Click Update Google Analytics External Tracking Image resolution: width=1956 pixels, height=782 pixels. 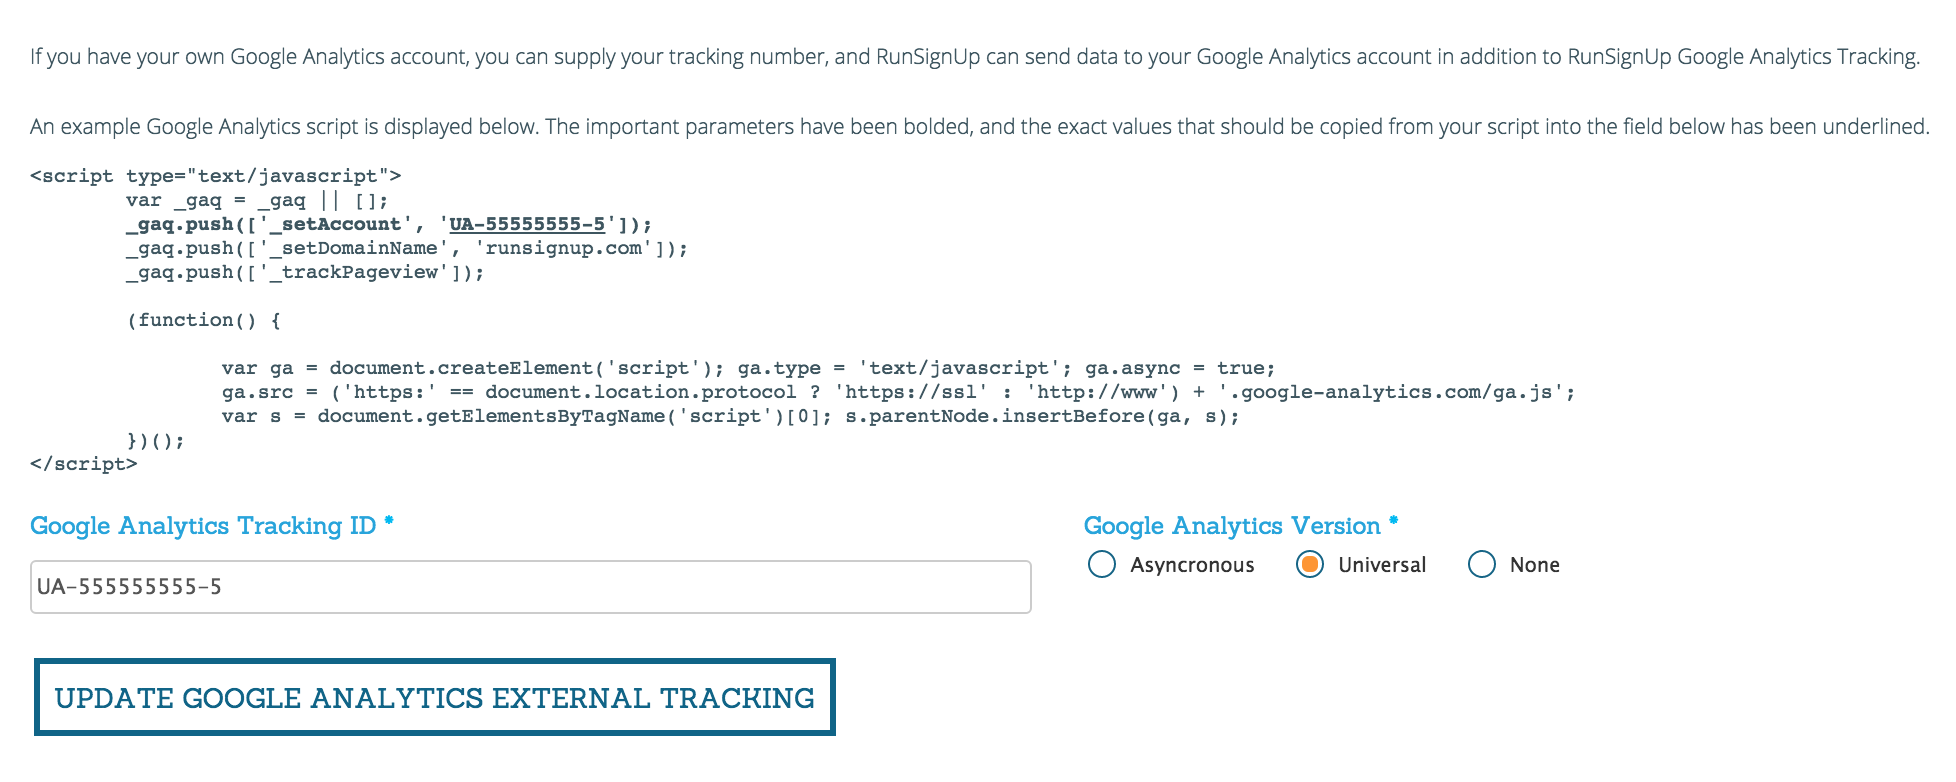pos(434,698)
